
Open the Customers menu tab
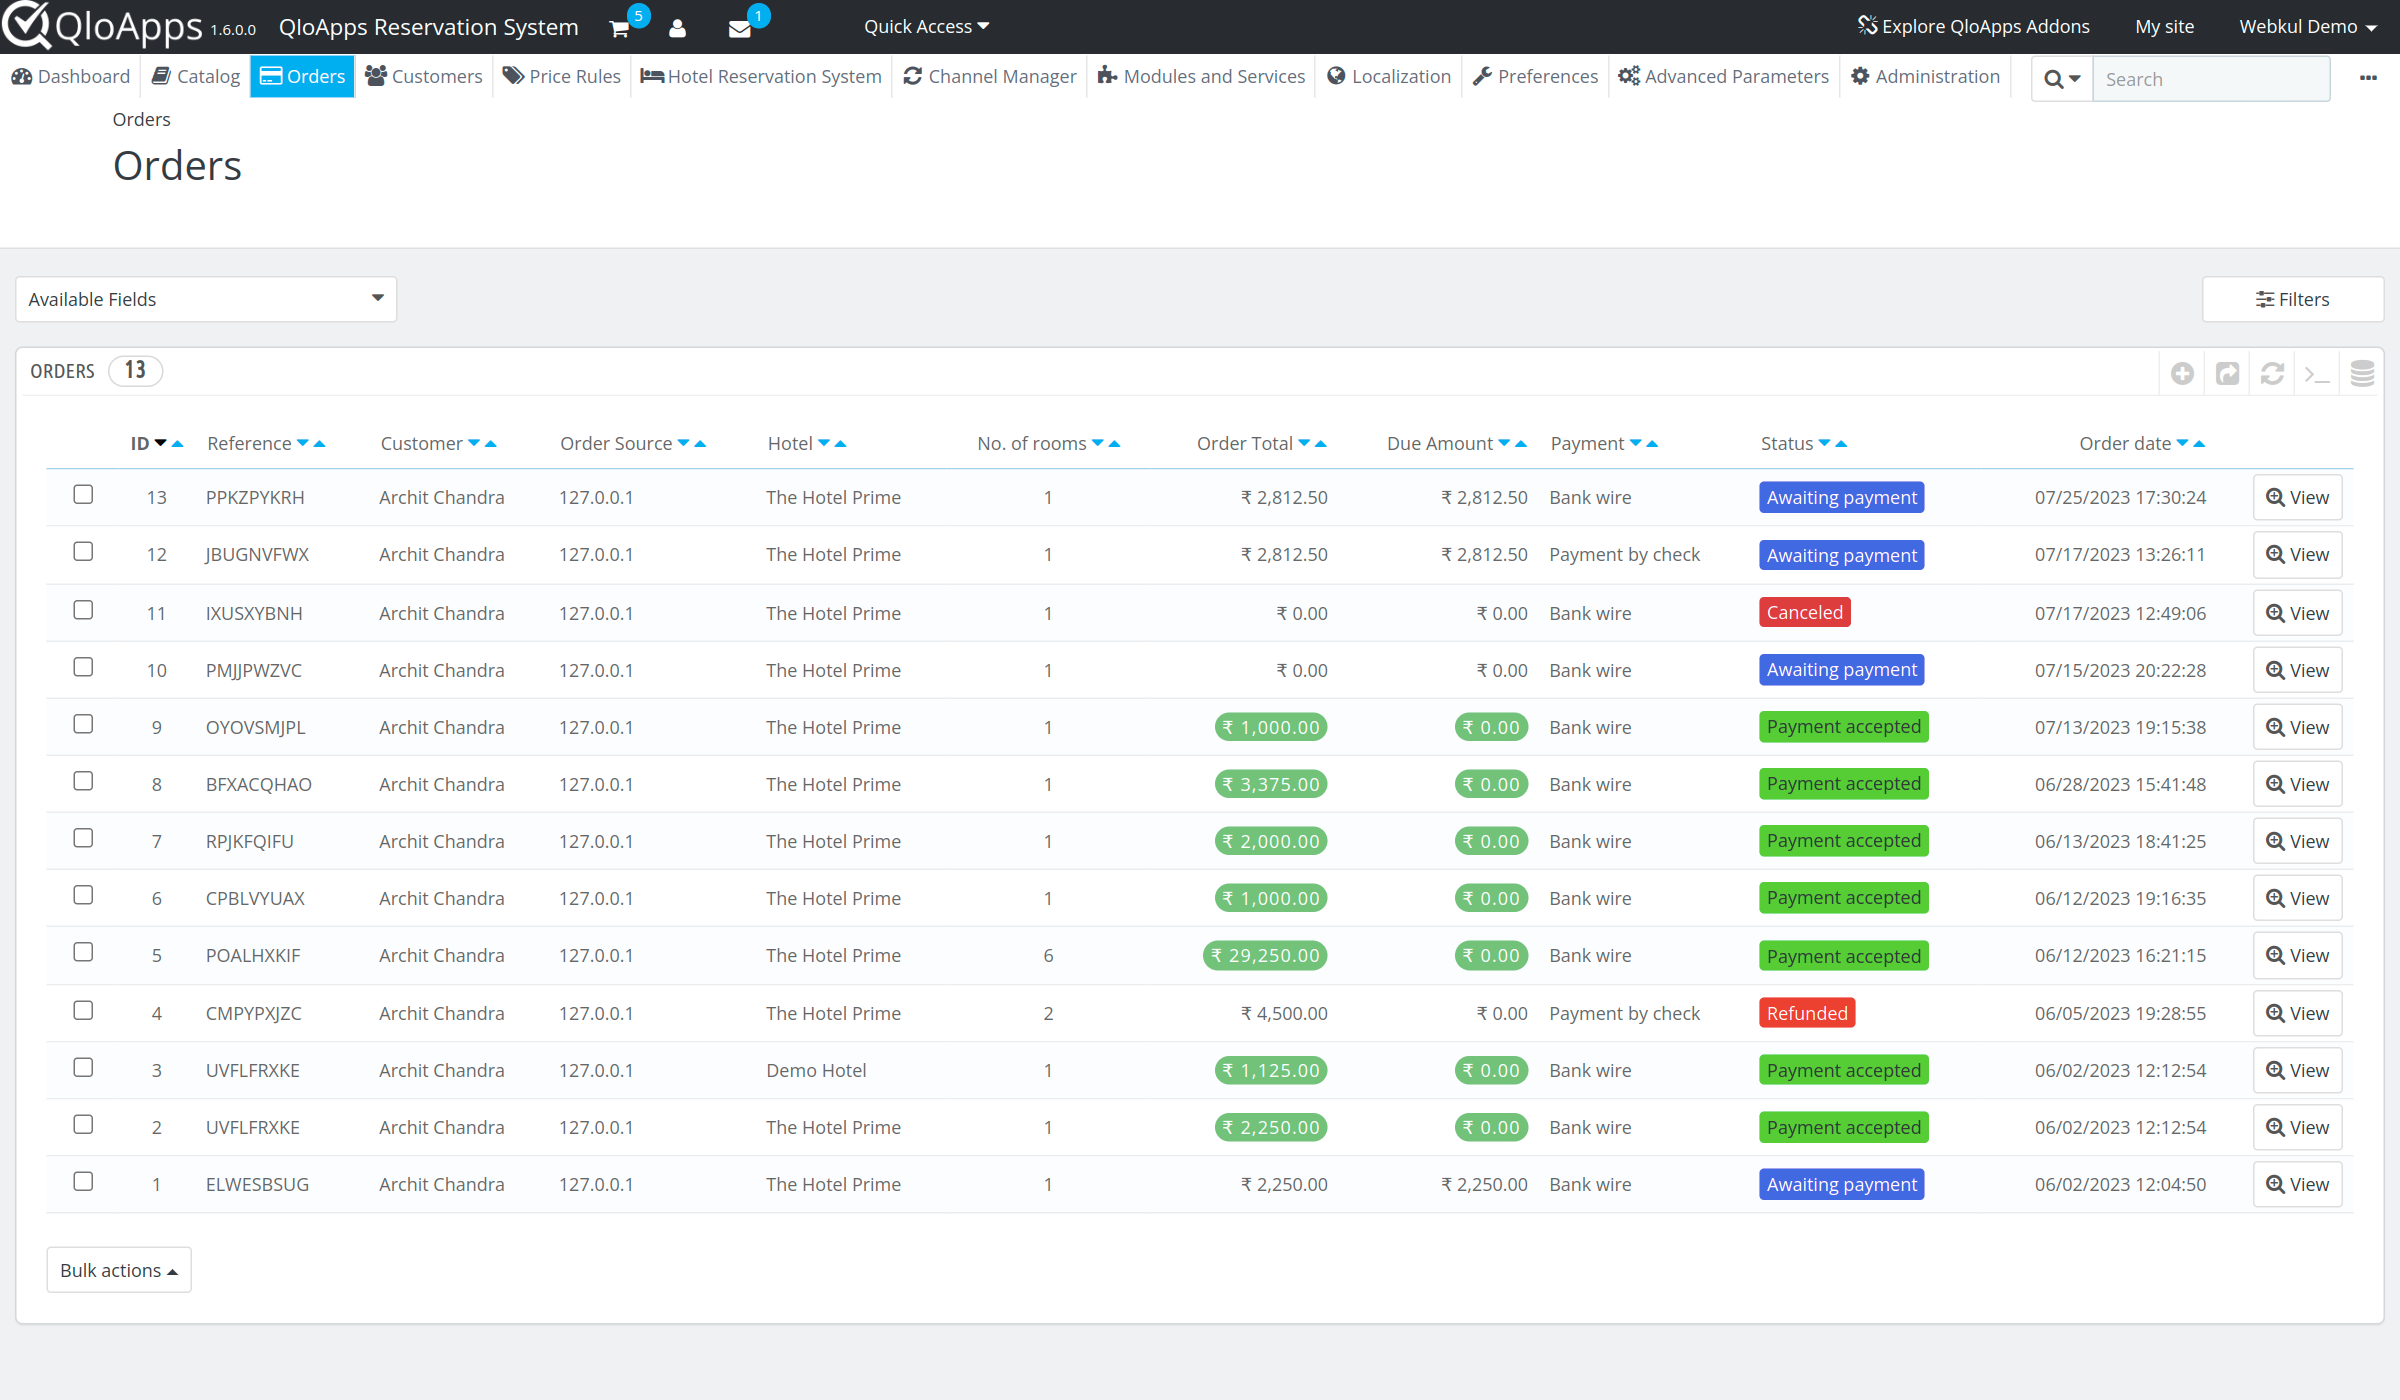click(x=424, y=77)
